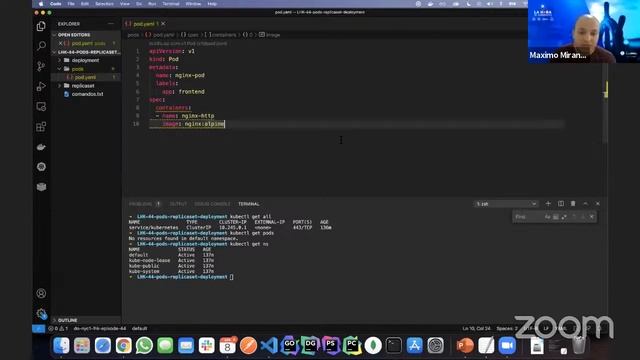Split the terminal

pos(561,203)
